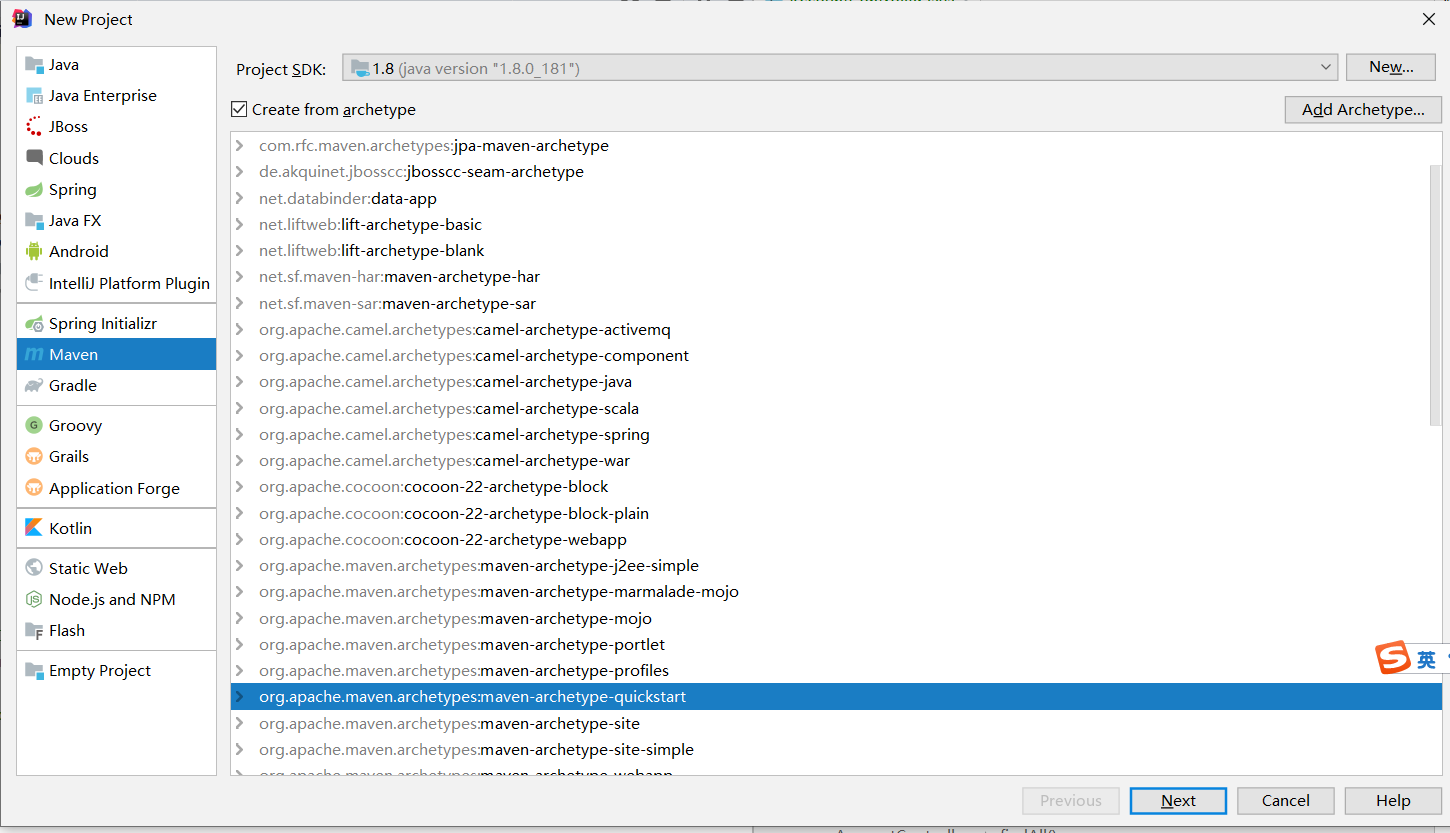Select maven-archetype-mojo row

click(x=836, y=619)
